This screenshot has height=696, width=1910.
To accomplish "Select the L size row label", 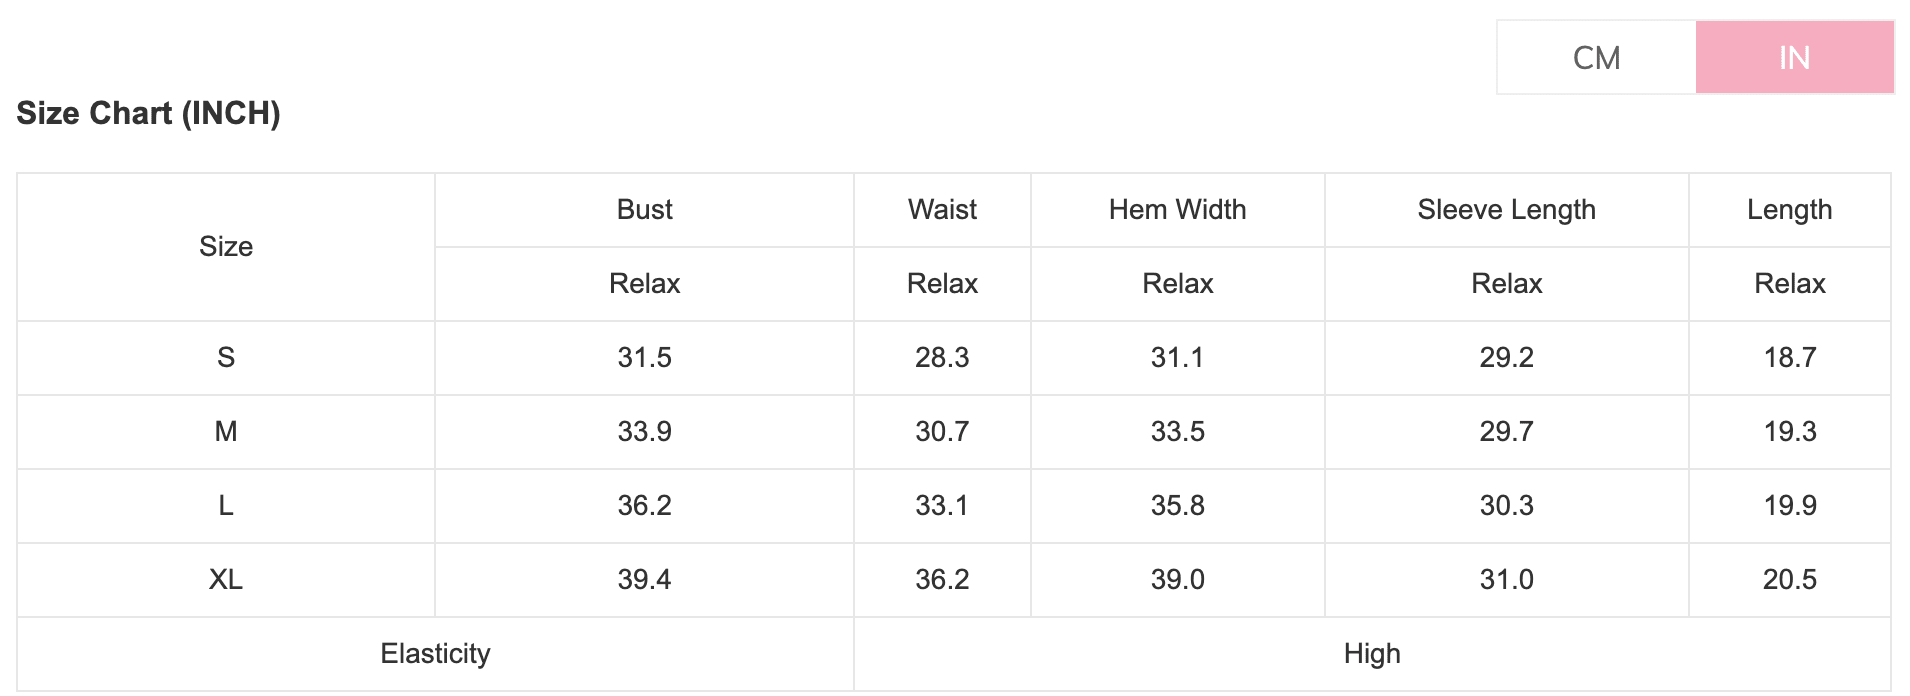I will point(226,506).
